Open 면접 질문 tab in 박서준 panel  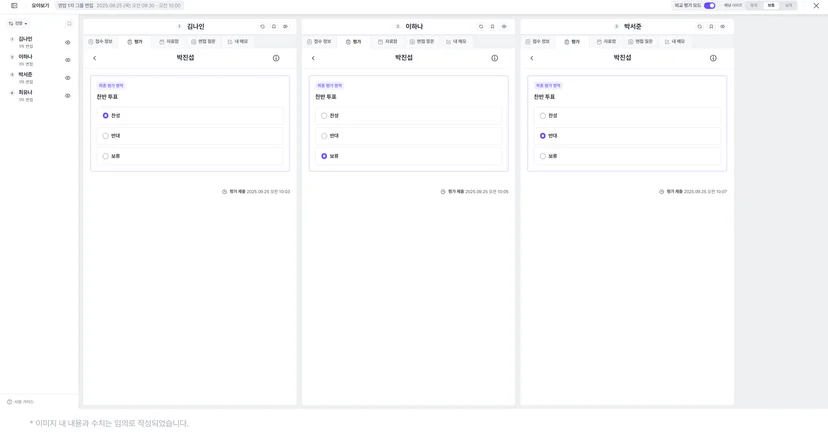(x=641, y=41)
